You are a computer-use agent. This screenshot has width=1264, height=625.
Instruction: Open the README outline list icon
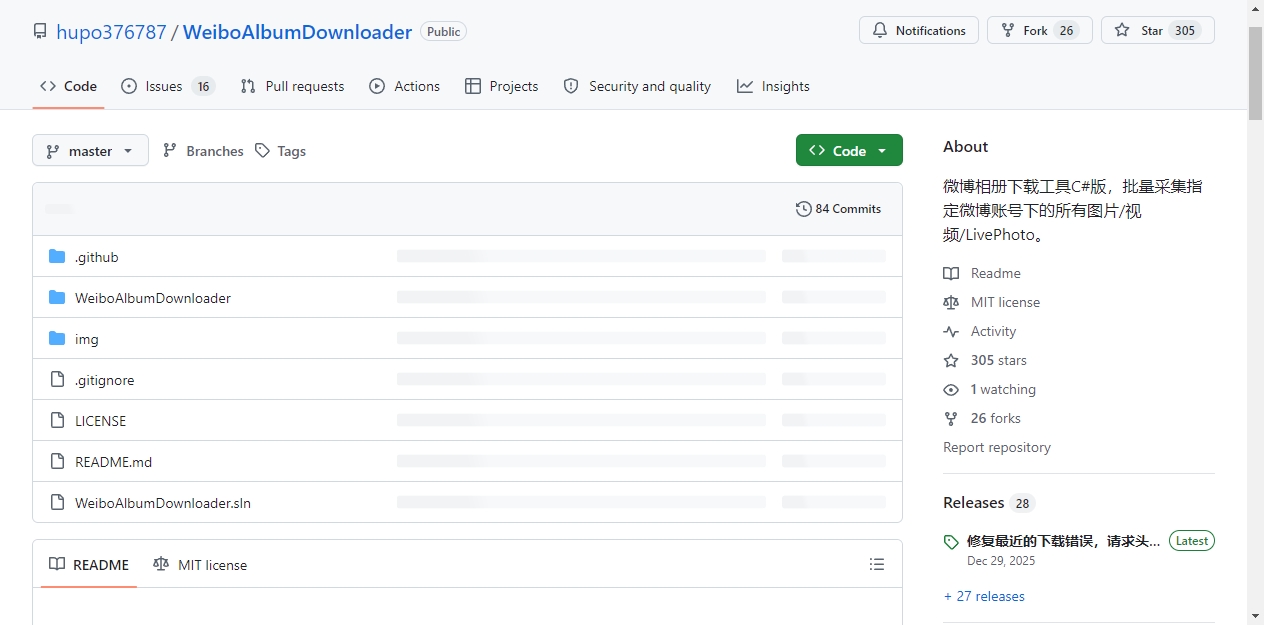click(877, 565)
